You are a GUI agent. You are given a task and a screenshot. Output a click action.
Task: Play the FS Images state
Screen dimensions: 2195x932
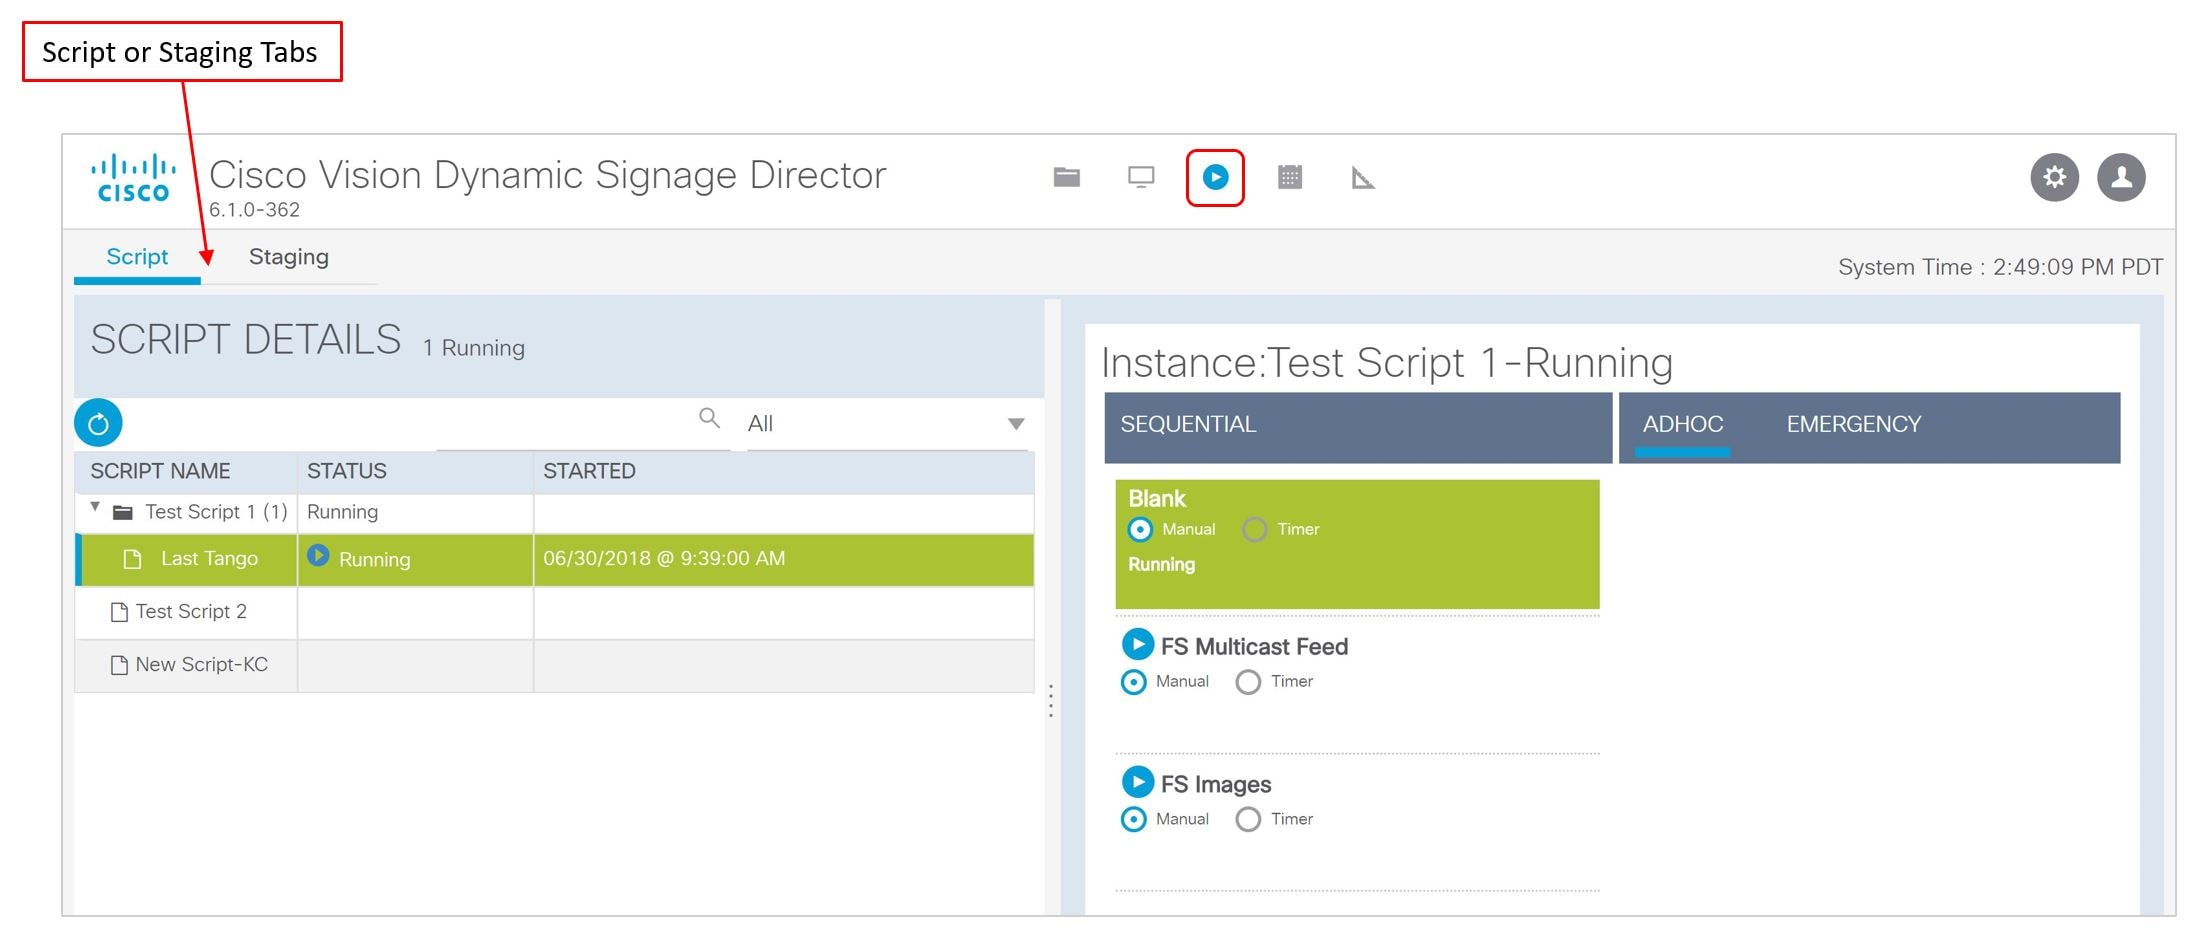pyautogui.click(x=1137, y=781)
